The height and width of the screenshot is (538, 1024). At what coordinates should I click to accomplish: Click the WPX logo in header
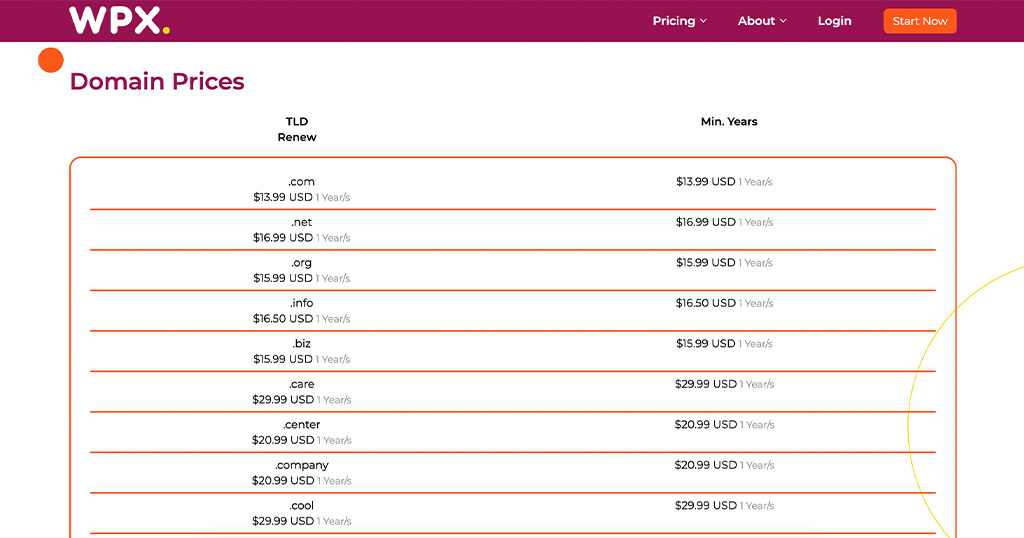tap(119, 21)
